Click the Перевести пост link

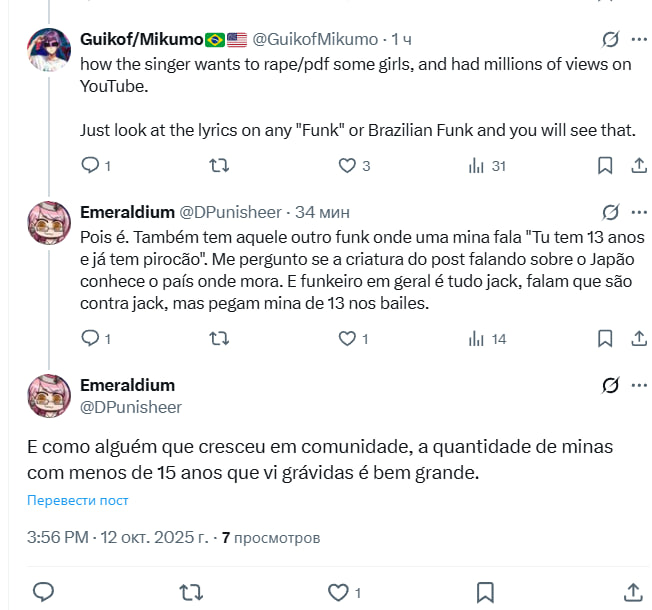(78, 500)
